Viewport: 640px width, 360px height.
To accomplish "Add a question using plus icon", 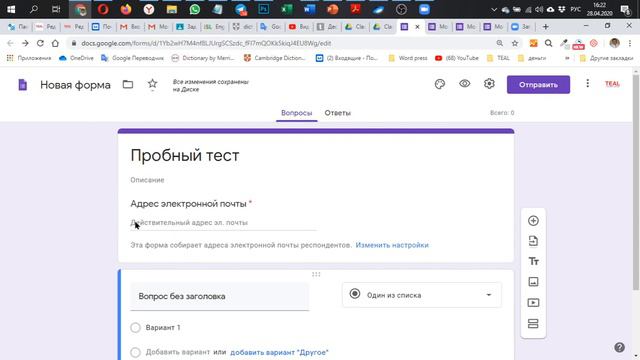I will [533, 221].
